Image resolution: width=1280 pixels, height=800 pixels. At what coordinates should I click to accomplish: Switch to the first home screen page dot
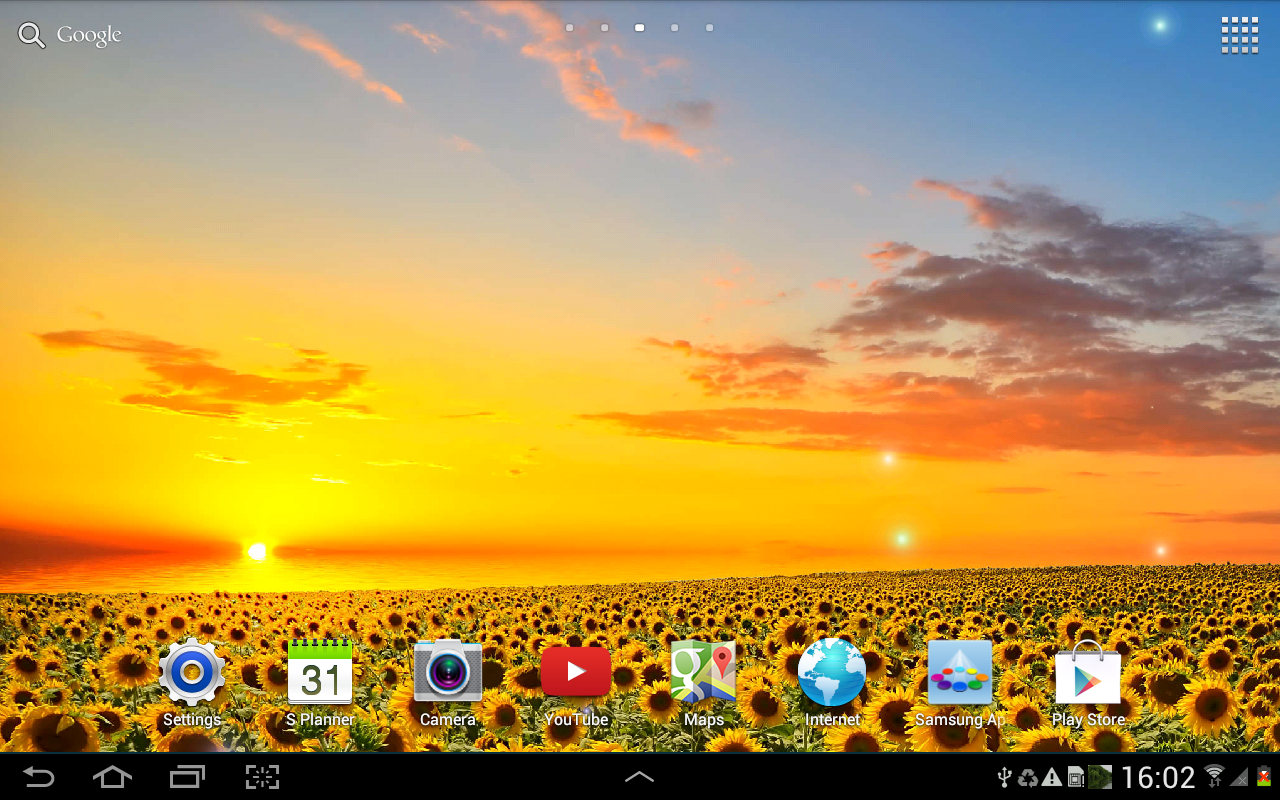[x=570, y=28]
